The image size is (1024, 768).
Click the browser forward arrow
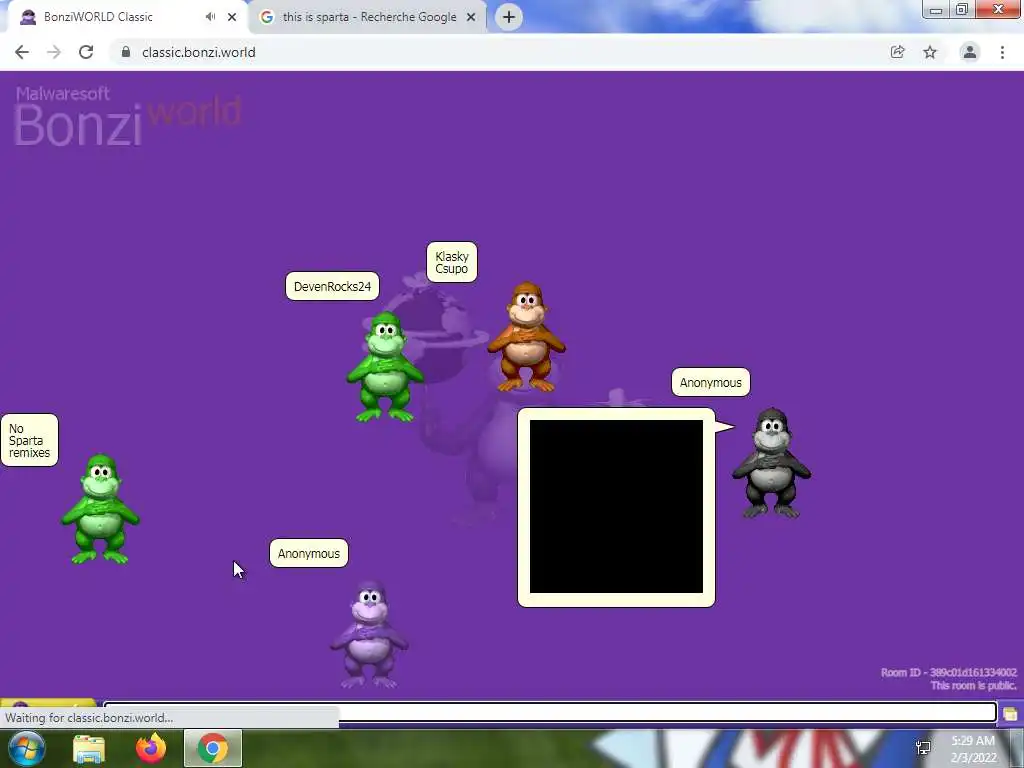pos(54,52)
